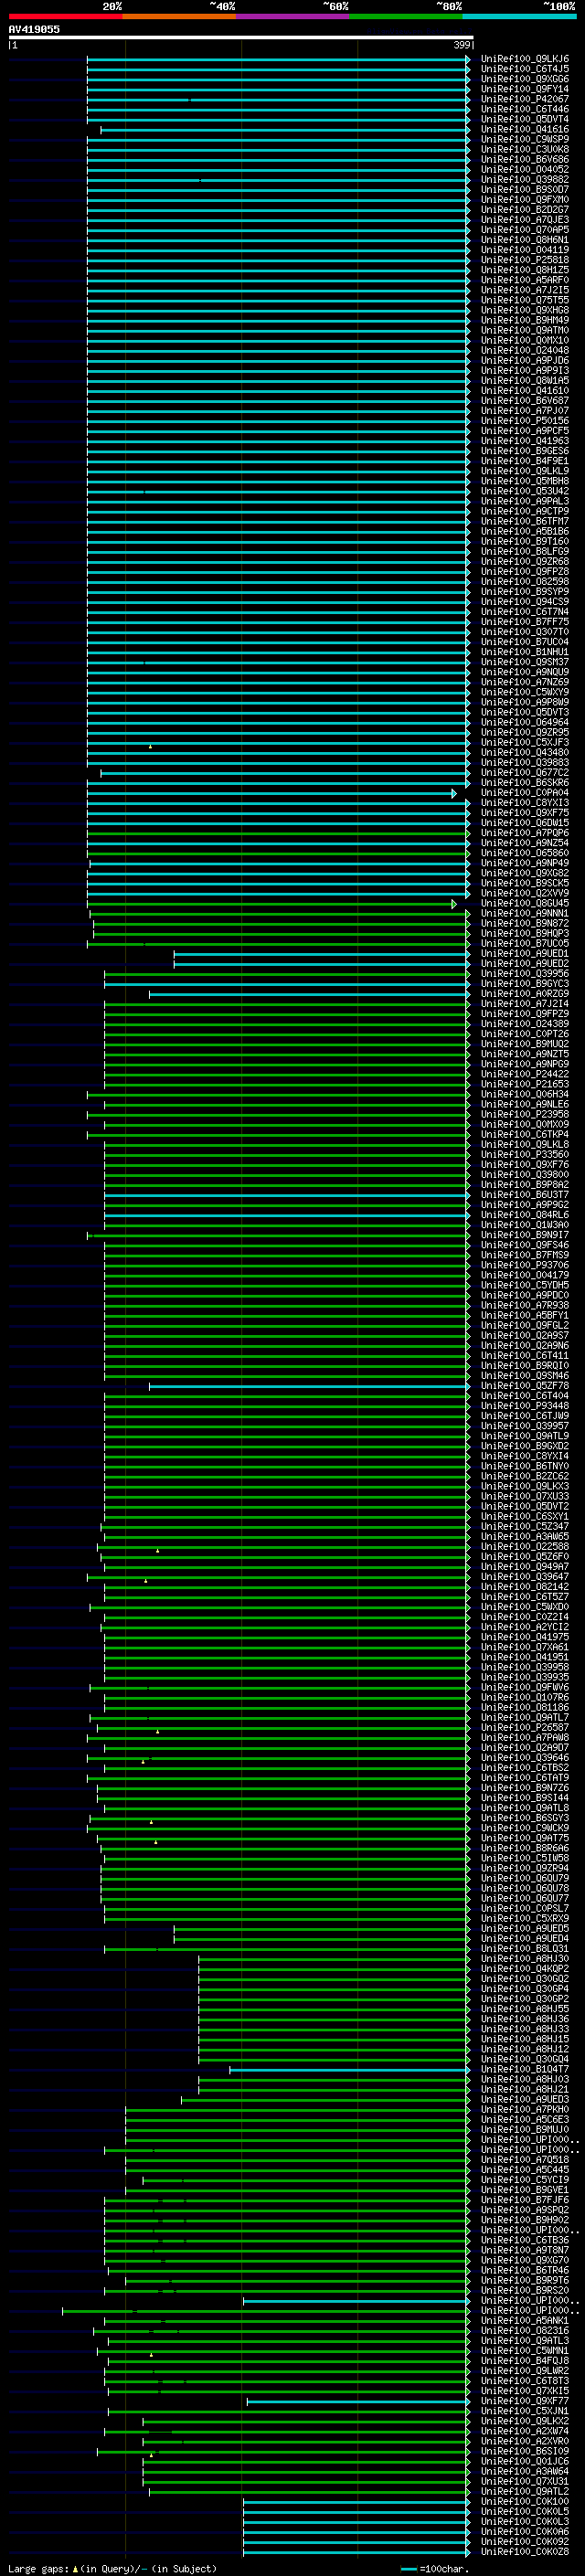Click the white query length bar
The image size is (585, 2576).
click(x=240, y=37)
